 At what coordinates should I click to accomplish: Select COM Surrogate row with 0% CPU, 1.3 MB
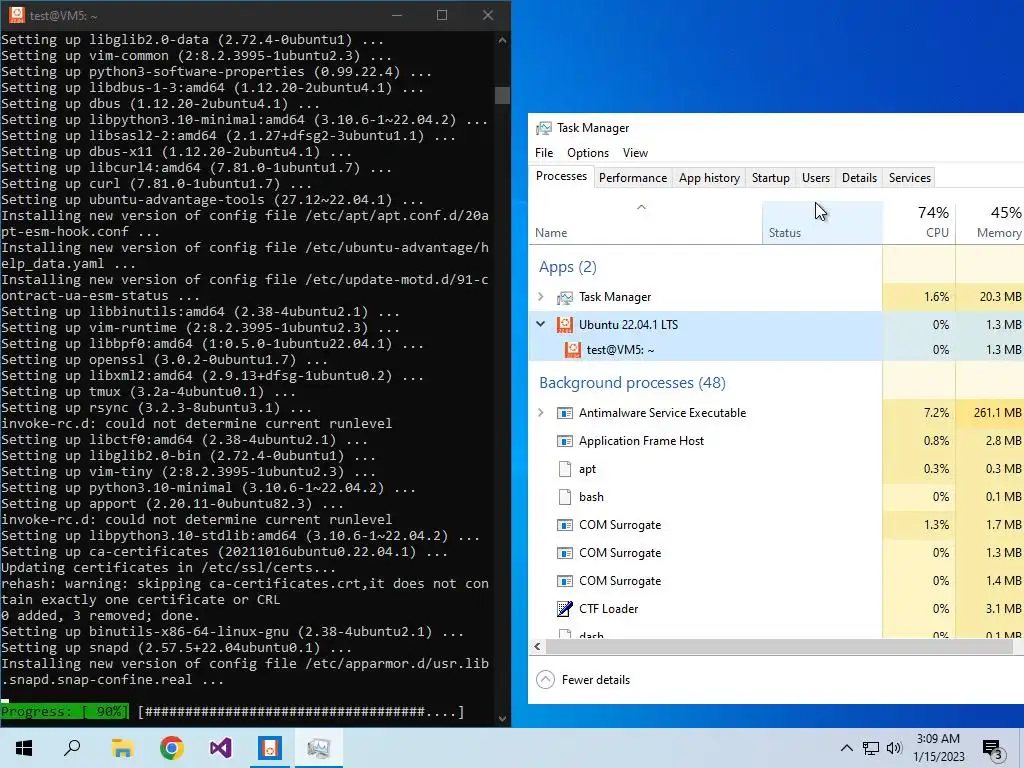[x=776, y=552]
